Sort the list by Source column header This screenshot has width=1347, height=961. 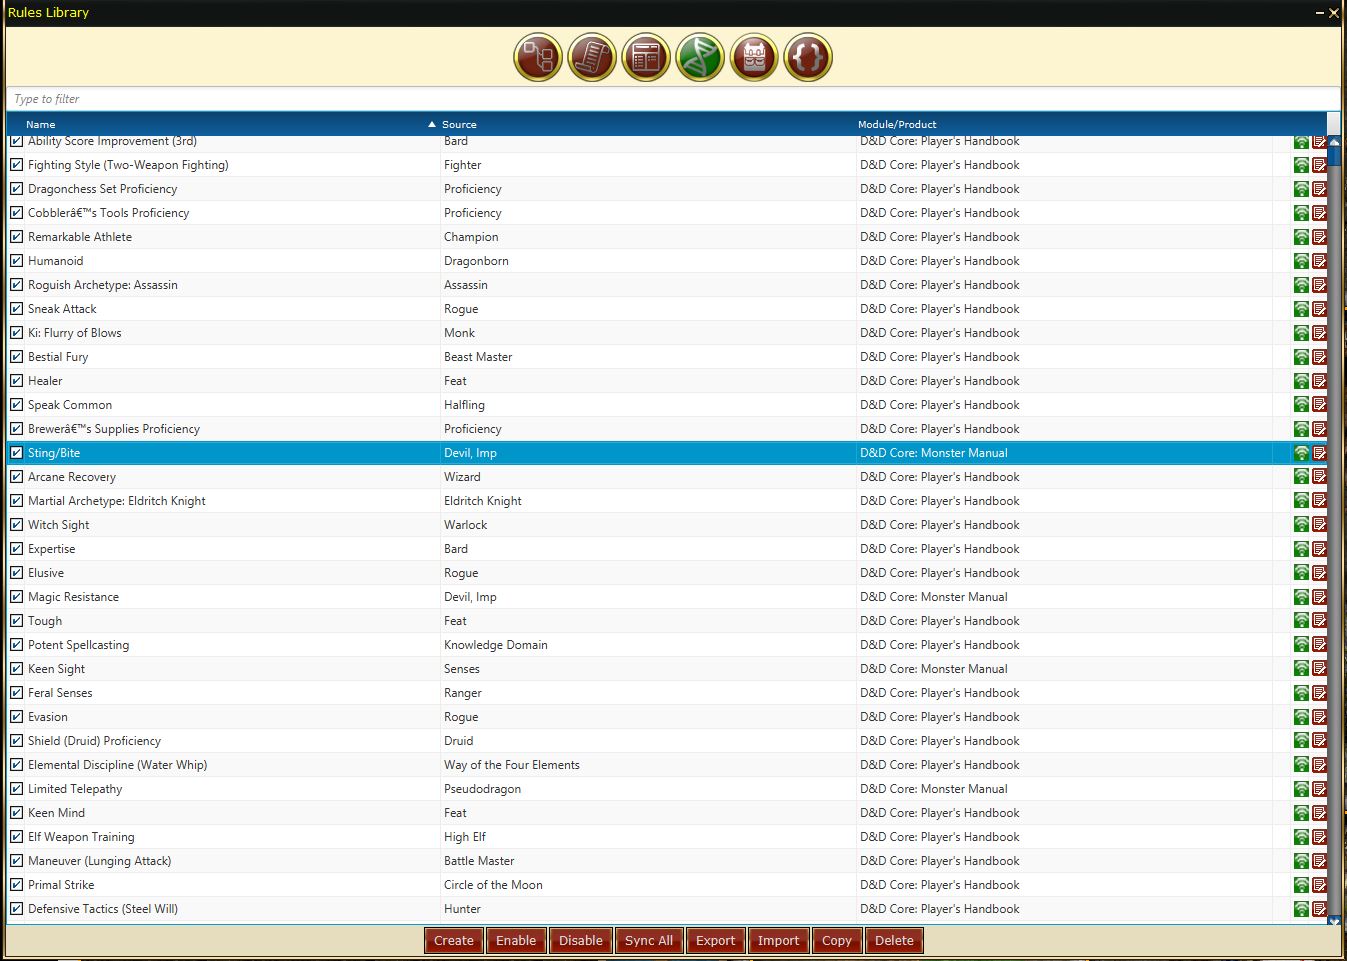tap(459, 125)
